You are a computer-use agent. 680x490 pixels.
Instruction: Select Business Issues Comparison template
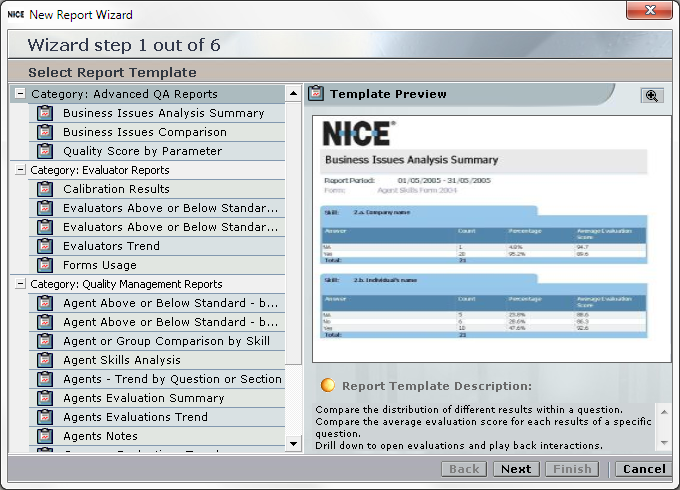pos(157,132)
